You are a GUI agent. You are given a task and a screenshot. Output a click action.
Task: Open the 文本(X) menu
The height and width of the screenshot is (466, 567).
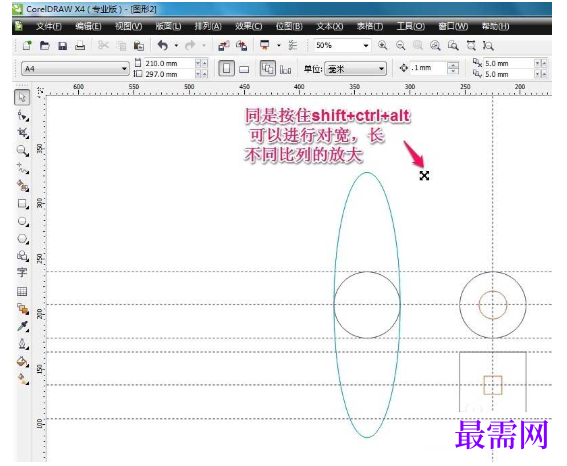click(x=329, y=26)
